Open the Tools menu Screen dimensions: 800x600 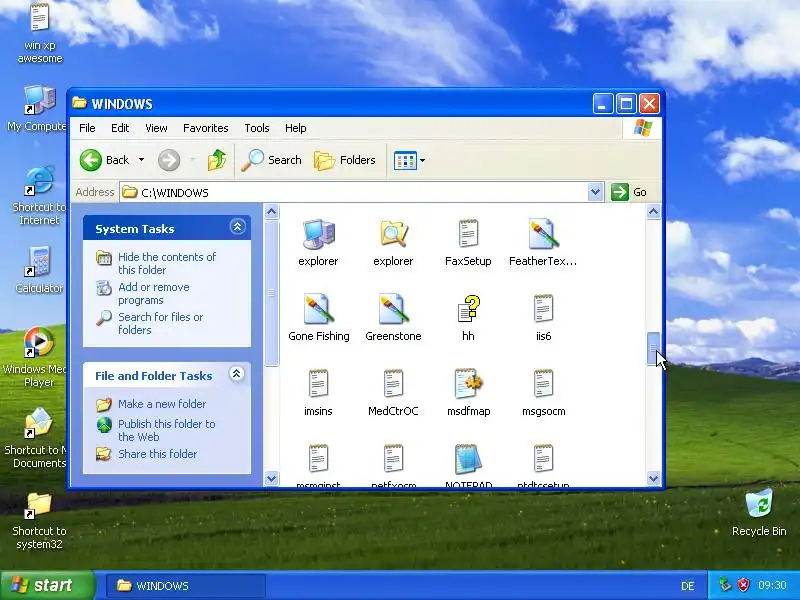257,128
